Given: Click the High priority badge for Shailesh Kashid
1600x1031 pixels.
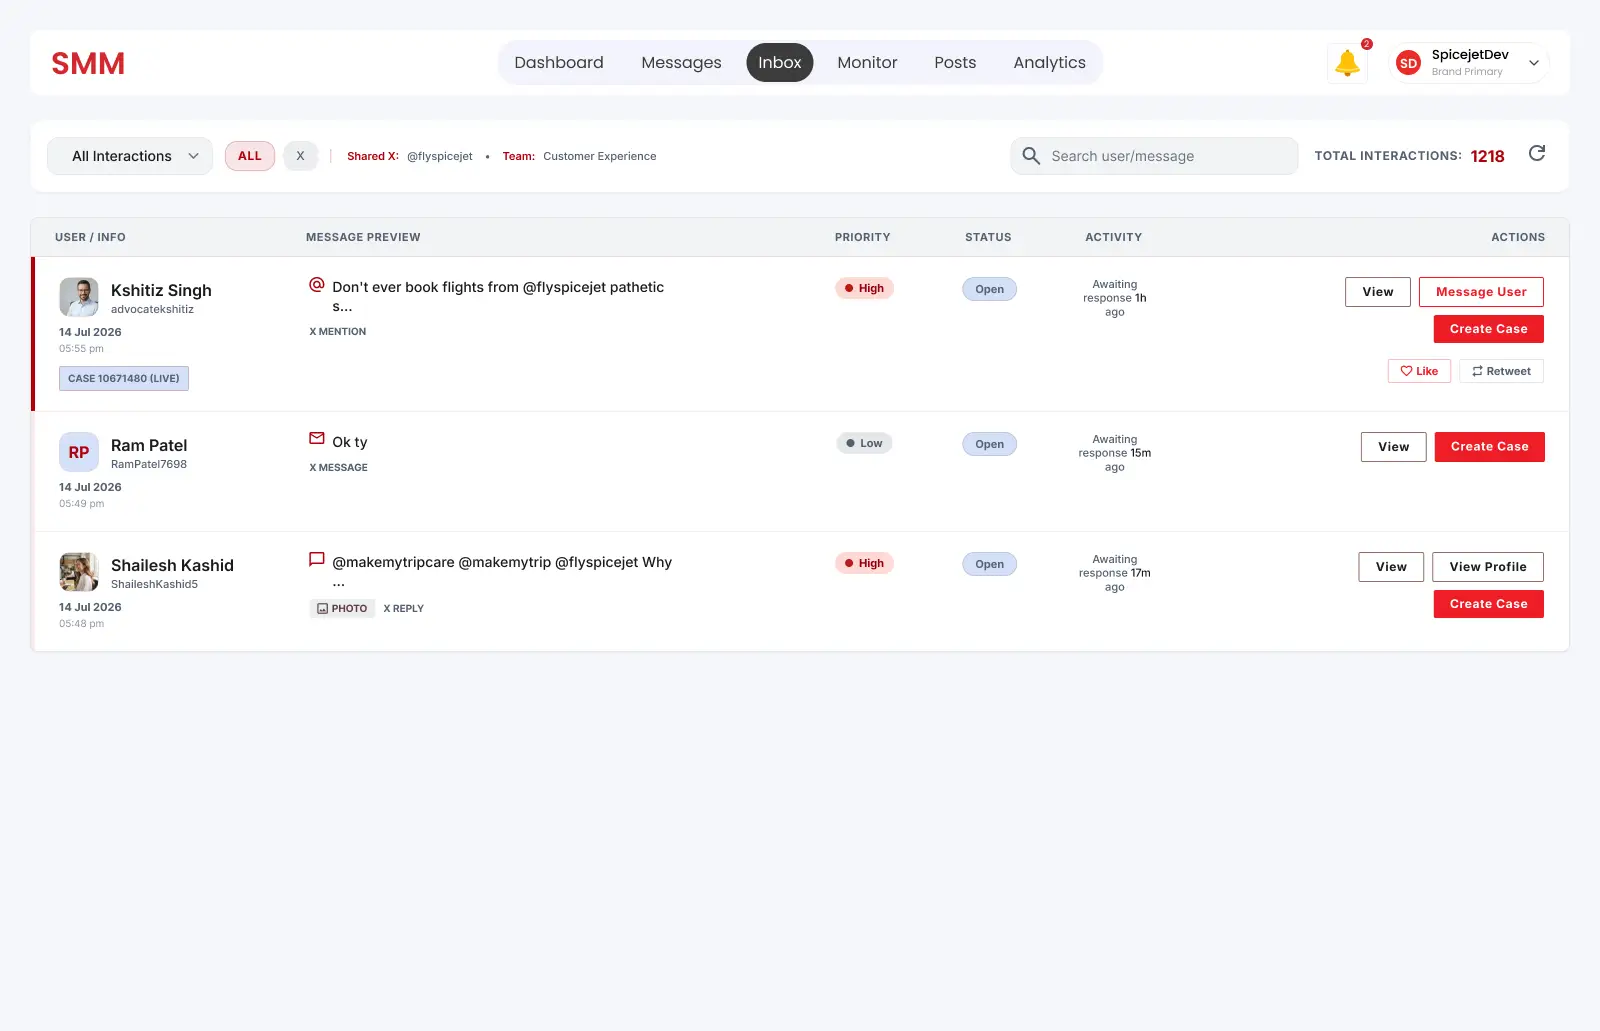Looking at the screenshot, I should point(865,563).
